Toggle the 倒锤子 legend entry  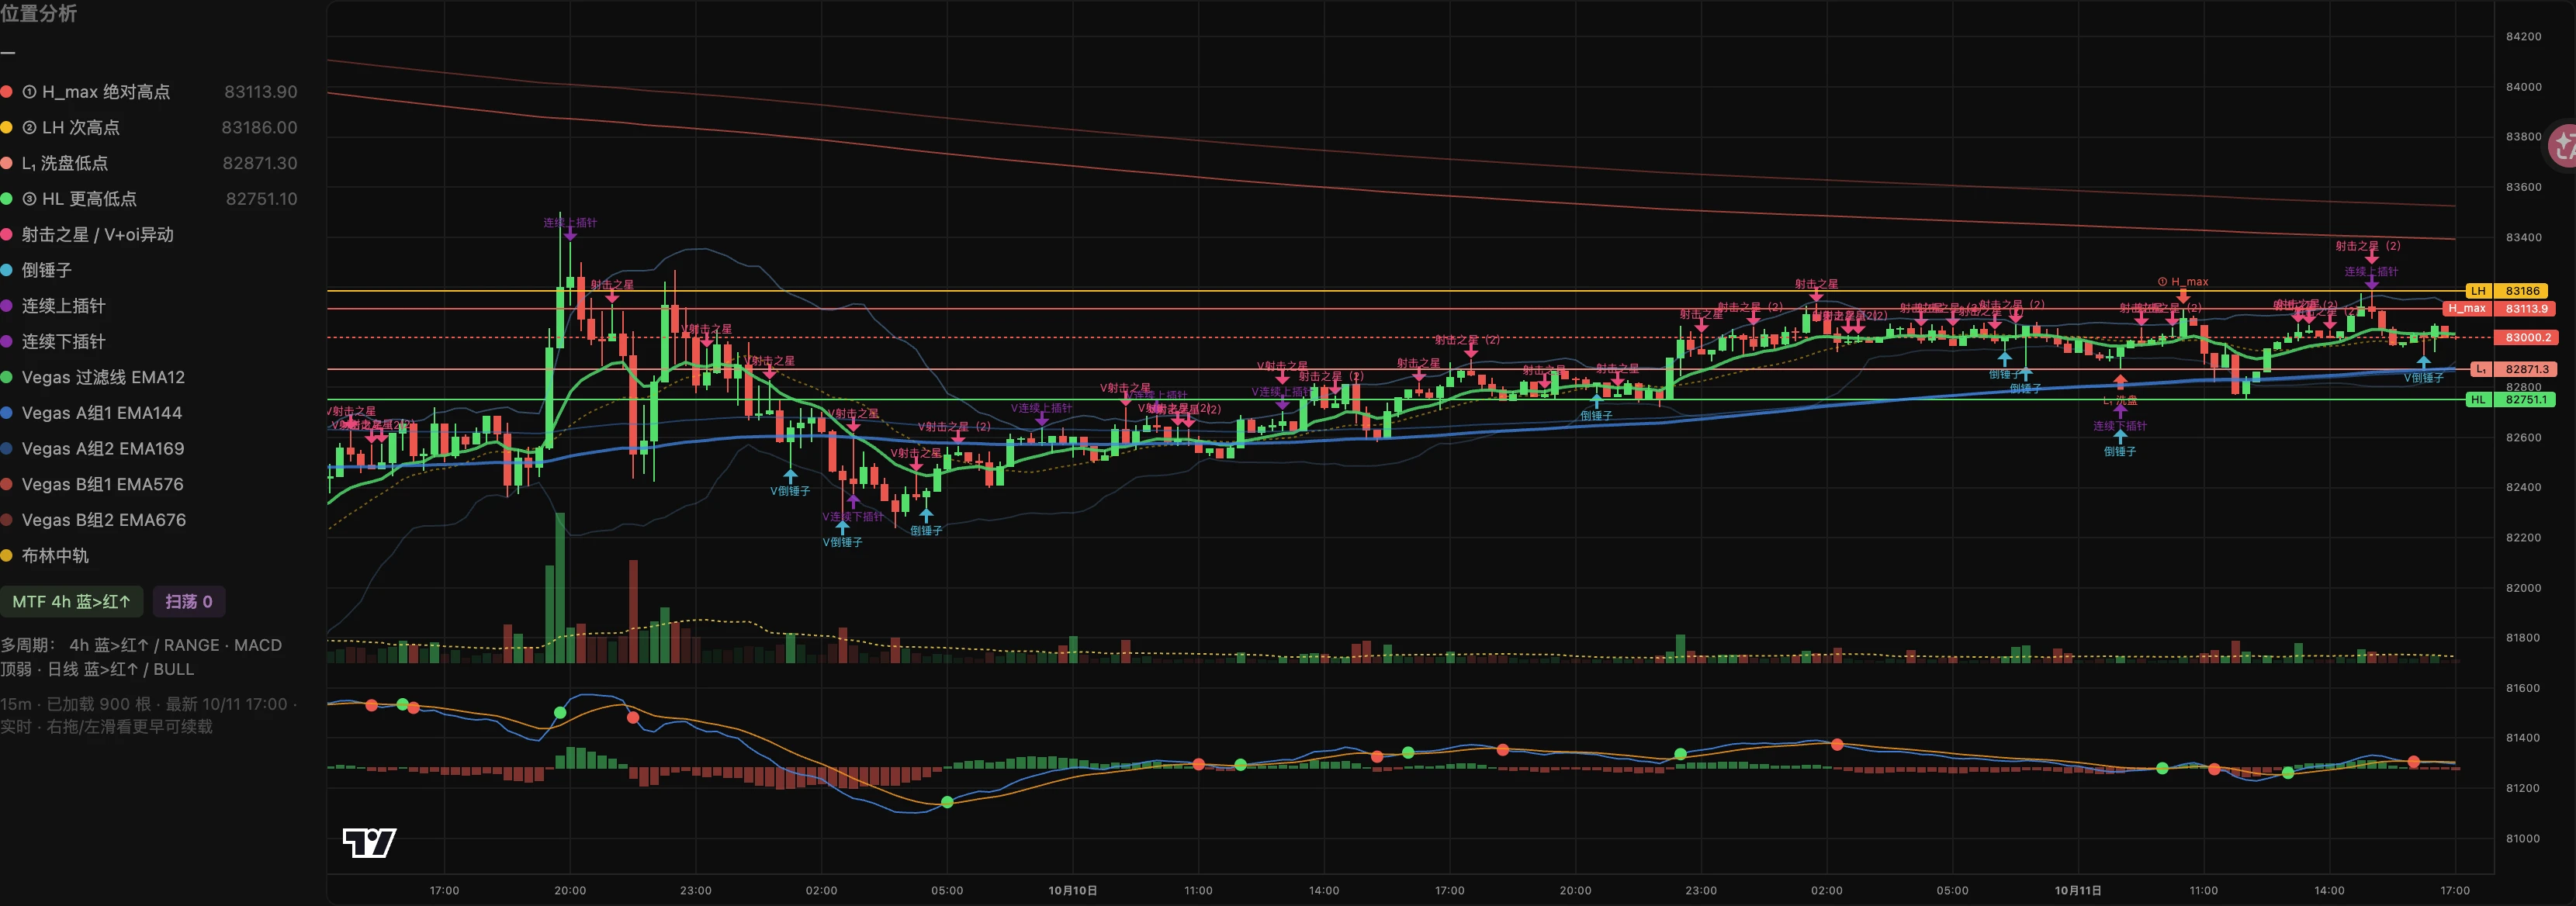pyautogui.click(x=36, y=270)
